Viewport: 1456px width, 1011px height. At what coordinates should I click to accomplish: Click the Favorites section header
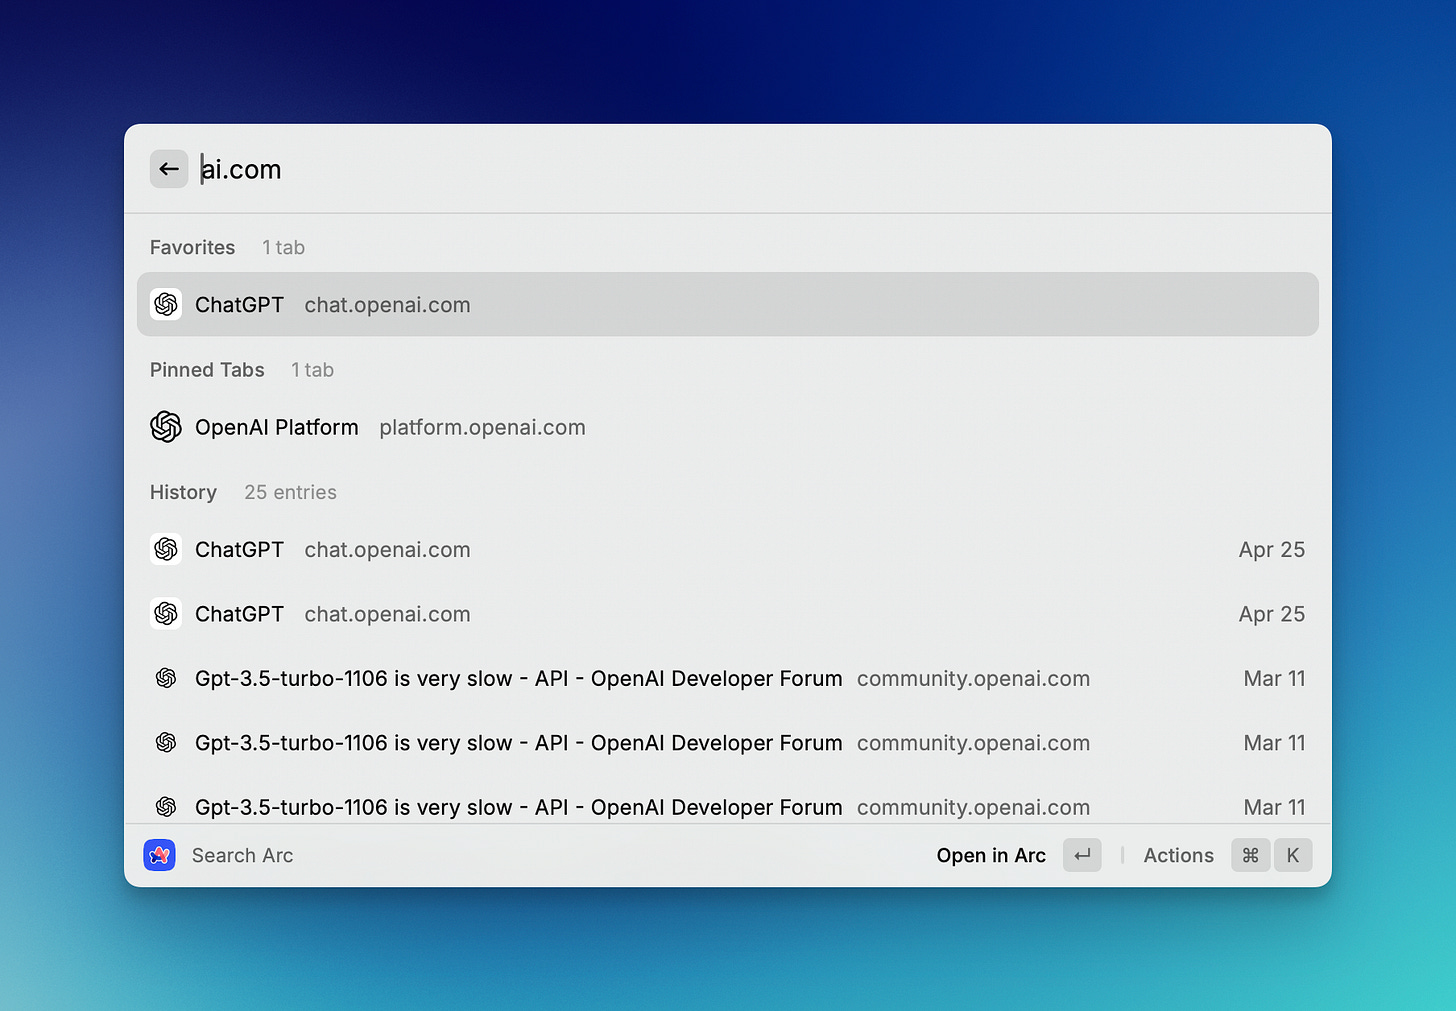pos(192,247)
